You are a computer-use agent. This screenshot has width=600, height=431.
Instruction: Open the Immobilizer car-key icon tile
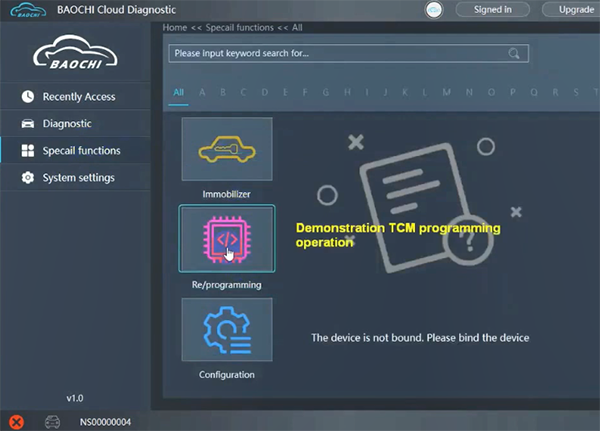click(227, 149)
